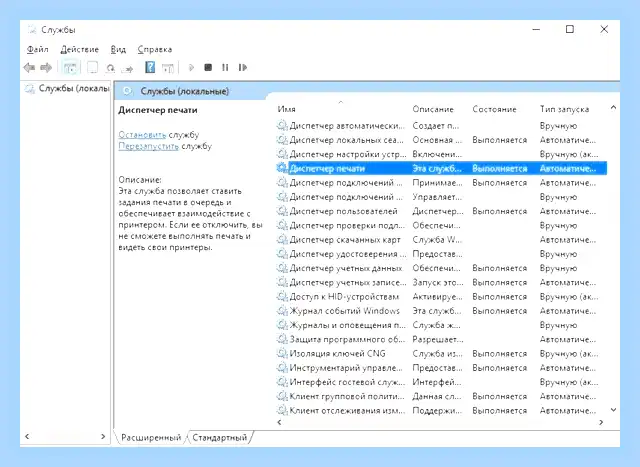Image resolution: width=640 pixels, height=467 pixels.
Task: Click the Службы window title icon
Action: click(x=32, y=30)
